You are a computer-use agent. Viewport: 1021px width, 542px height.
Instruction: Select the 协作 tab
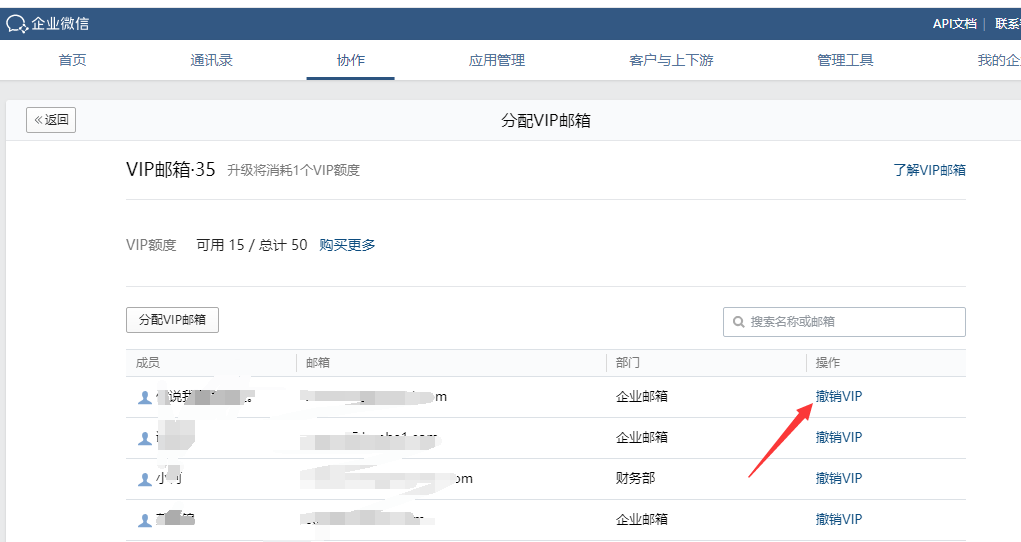350,60
